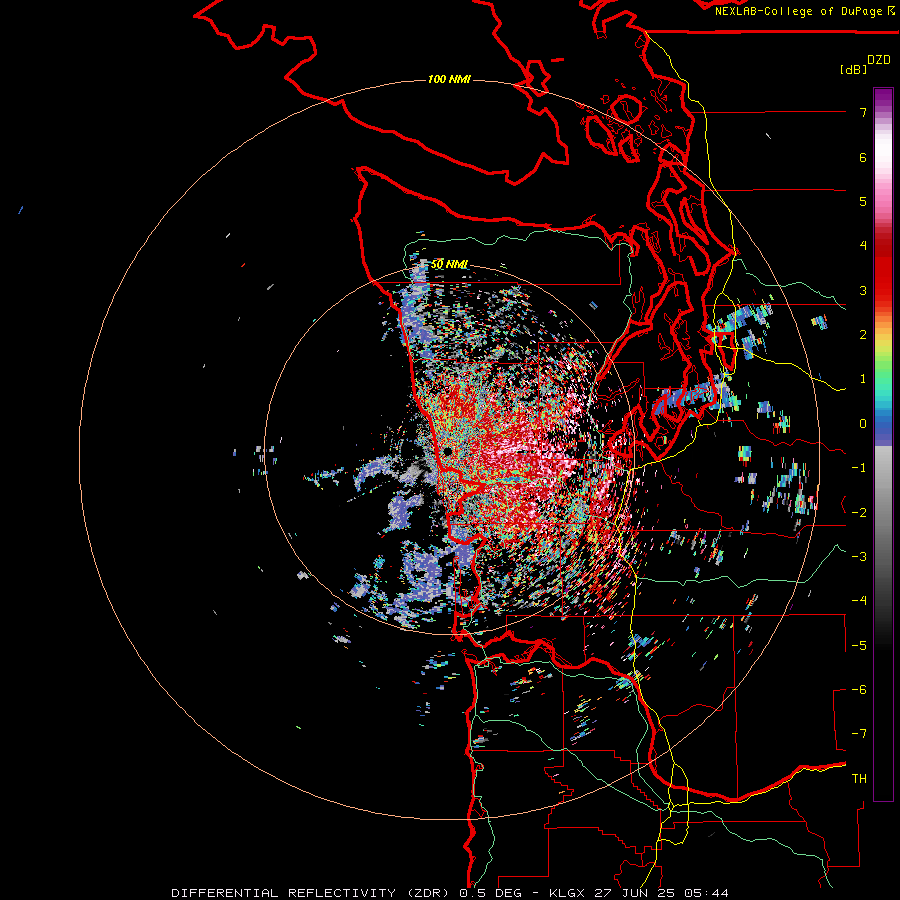Click the Differential Reflectivity KLGX caption
The height and width of the screenshot is (900, 900).
pyautogui.click(x=450, y=893)
